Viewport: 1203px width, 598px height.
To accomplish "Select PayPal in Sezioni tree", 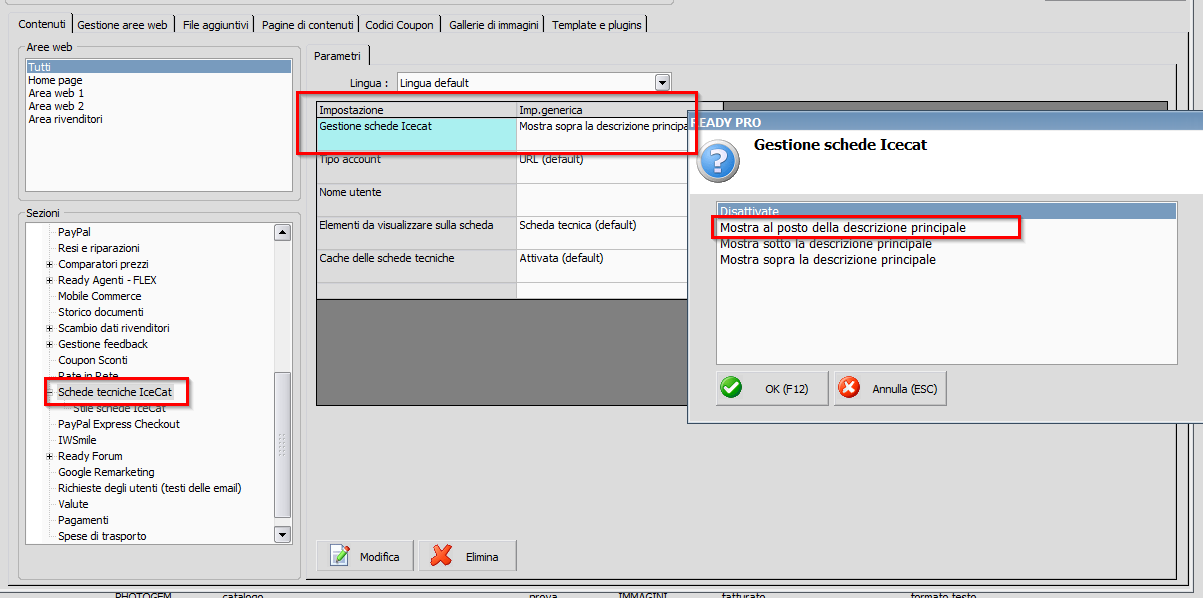I will tap(75, 232).
